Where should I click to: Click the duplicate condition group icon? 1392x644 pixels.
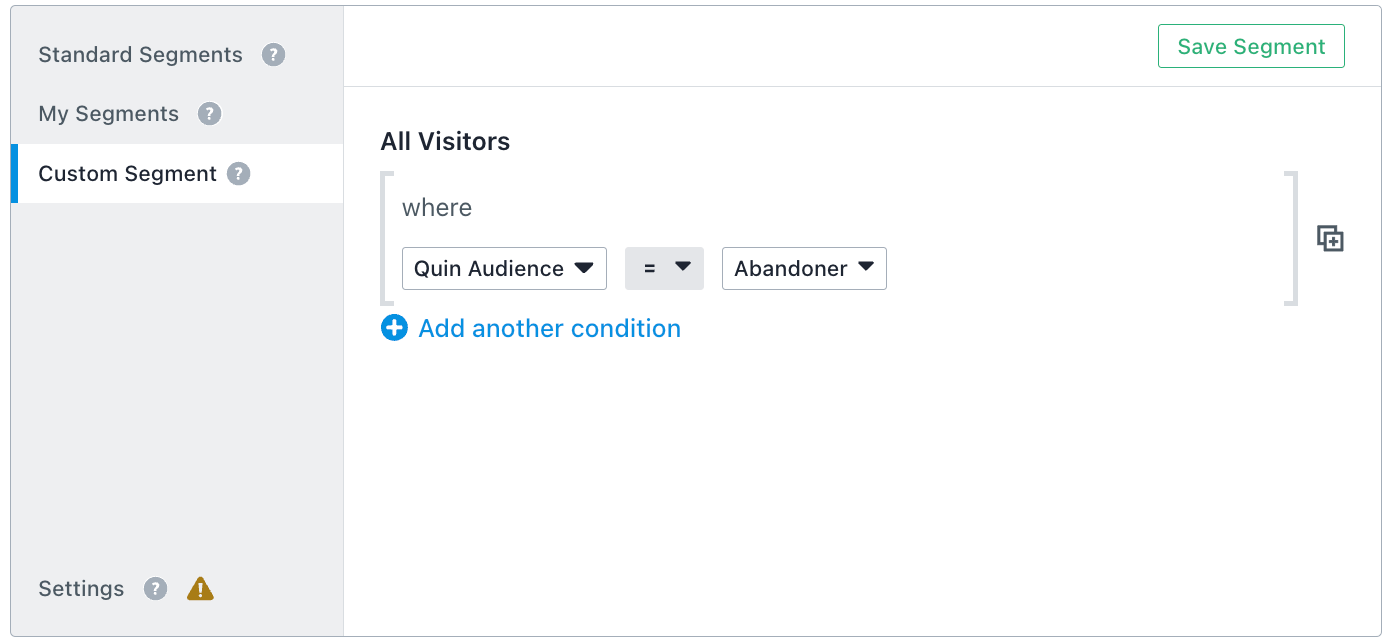[x=1330, y=239]
